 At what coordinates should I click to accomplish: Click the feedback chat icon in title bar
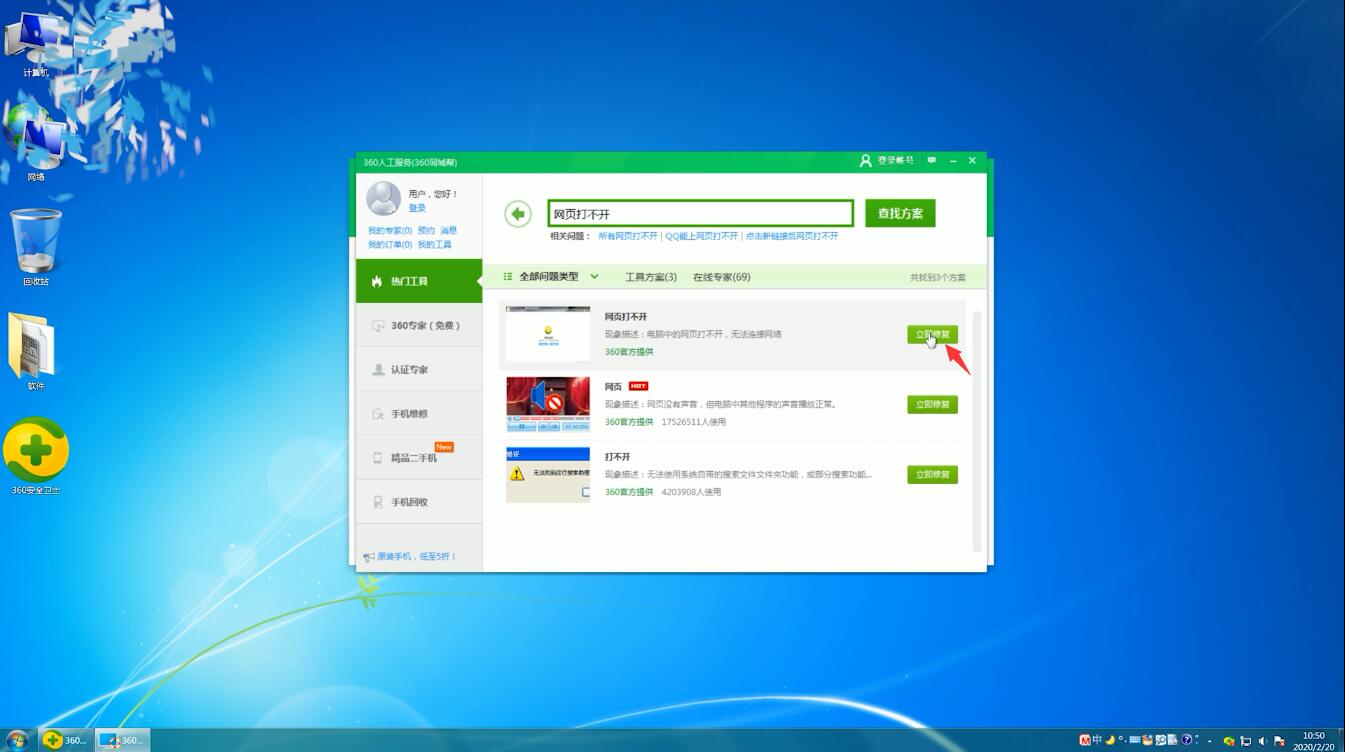(932, 160)
